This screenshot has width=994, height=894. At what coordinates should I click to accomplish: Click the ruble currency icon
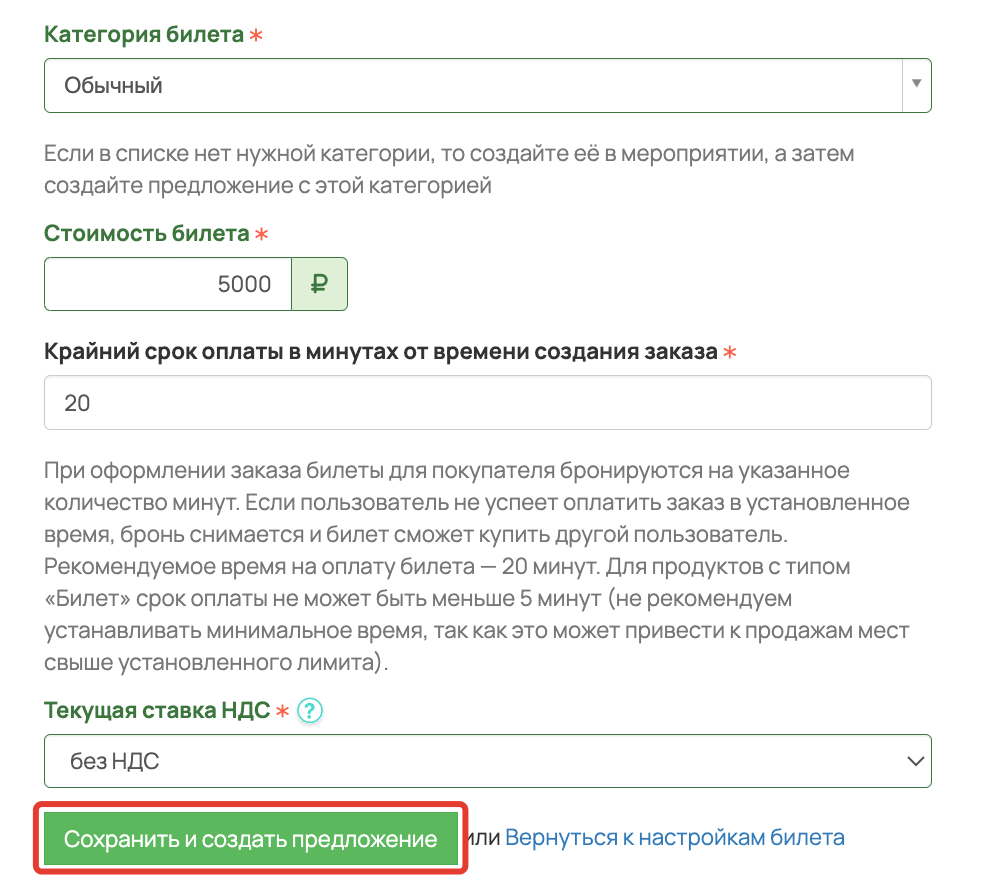point(319,284)
